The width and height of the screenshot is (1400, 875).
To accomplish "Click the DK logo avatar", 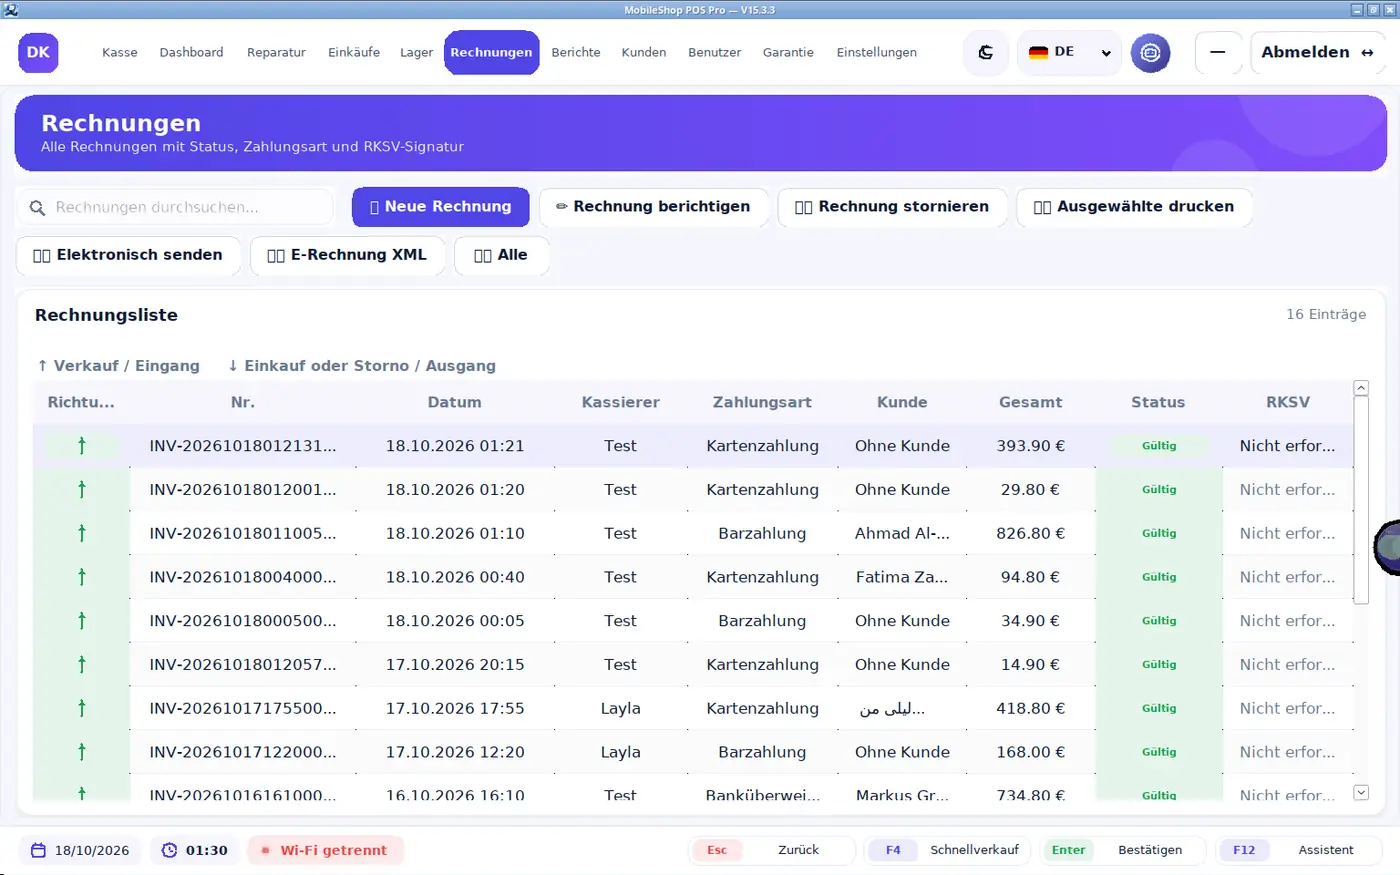I will tap(38, 52).
